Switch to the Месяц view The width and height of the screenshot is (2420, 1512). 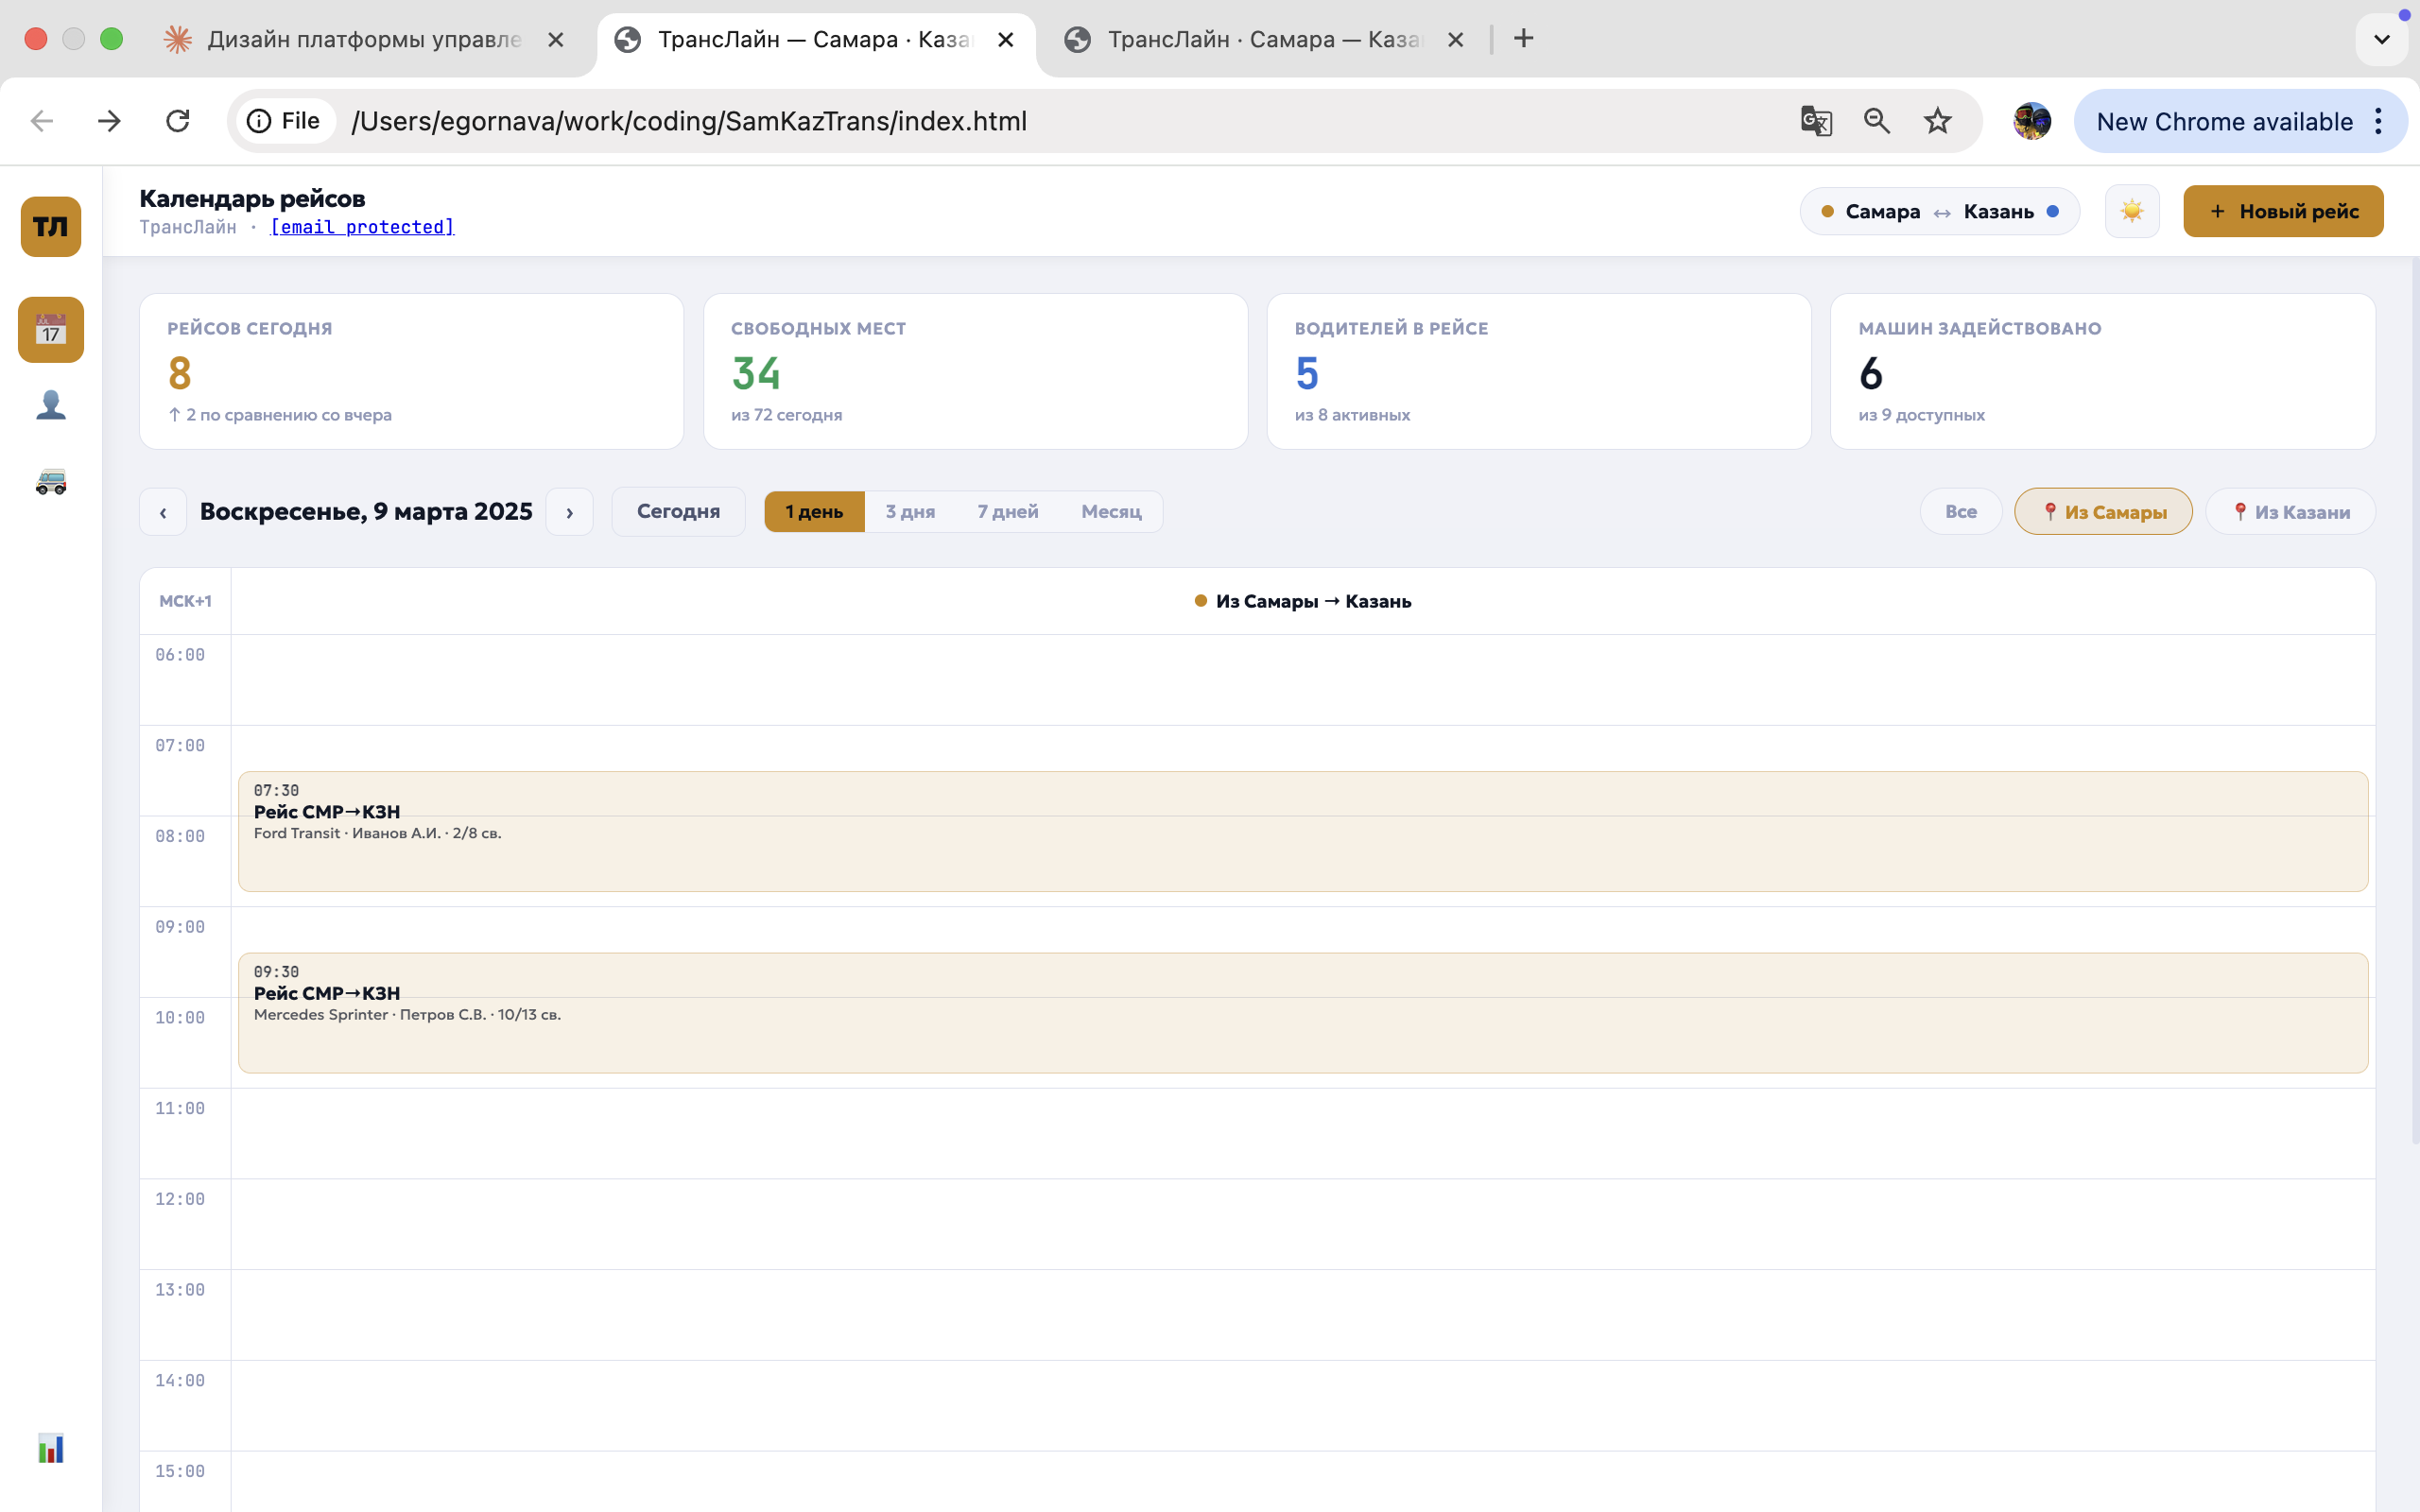pos(1110,512)
